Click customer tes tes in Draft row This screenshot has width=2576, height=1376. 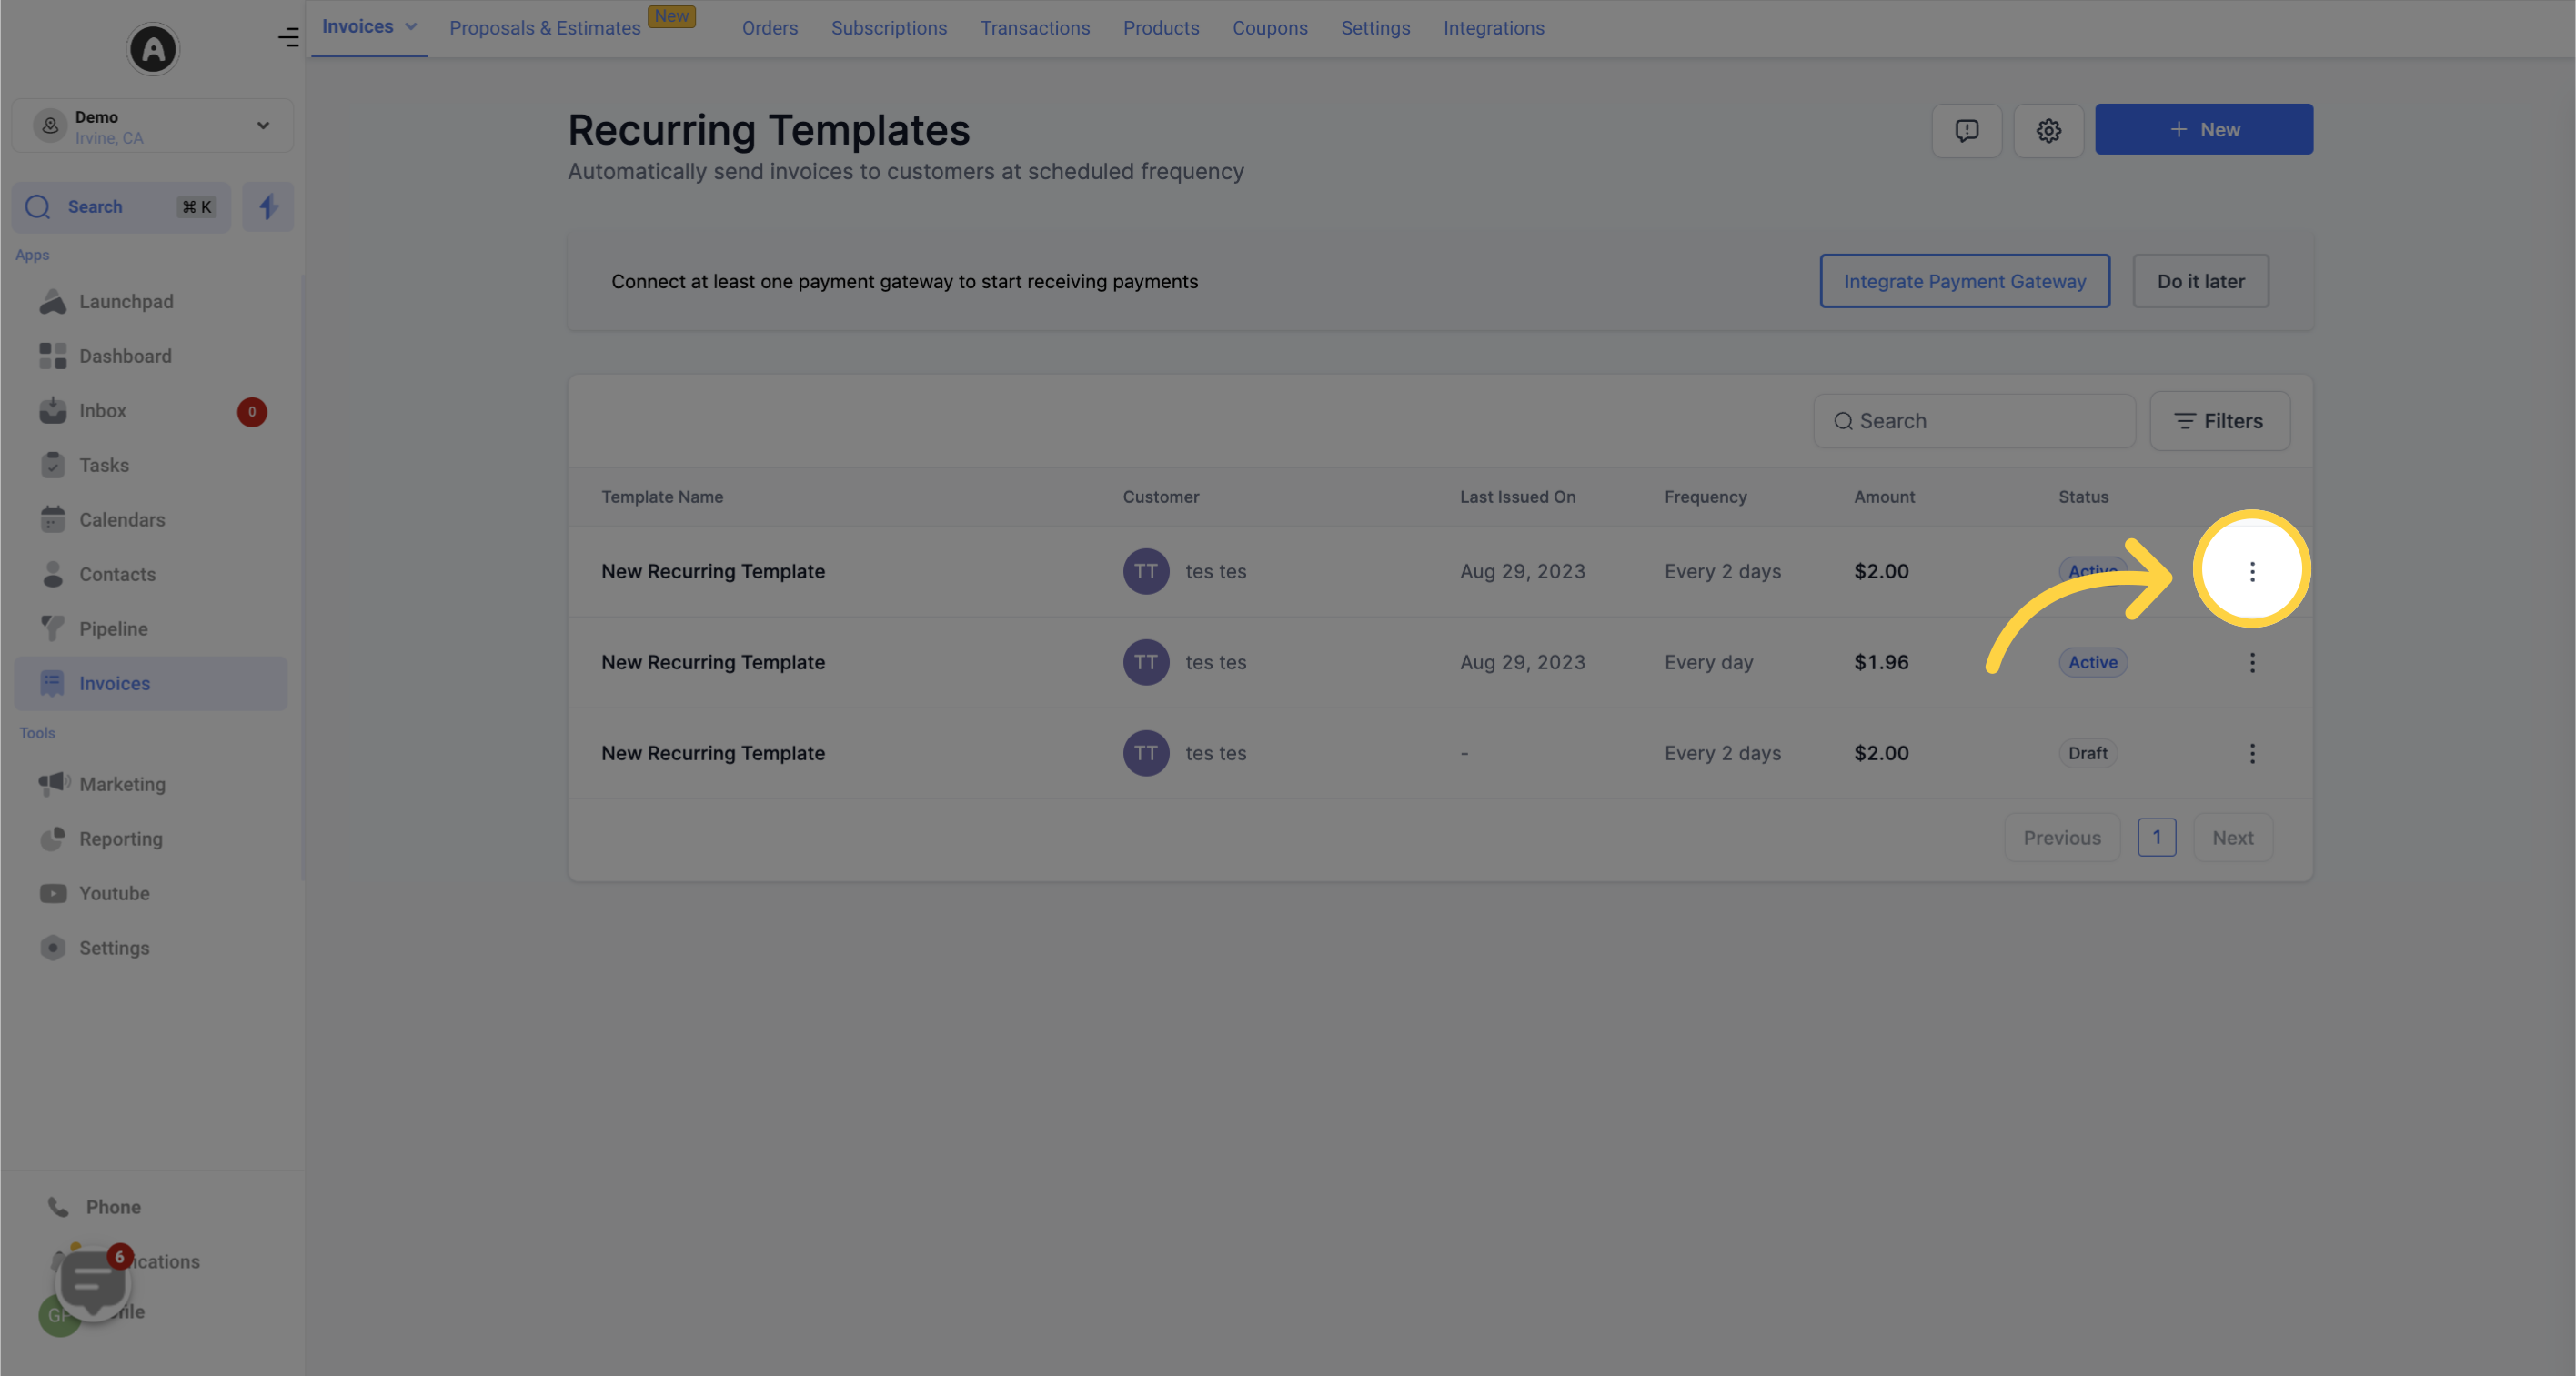point(1215,753)
